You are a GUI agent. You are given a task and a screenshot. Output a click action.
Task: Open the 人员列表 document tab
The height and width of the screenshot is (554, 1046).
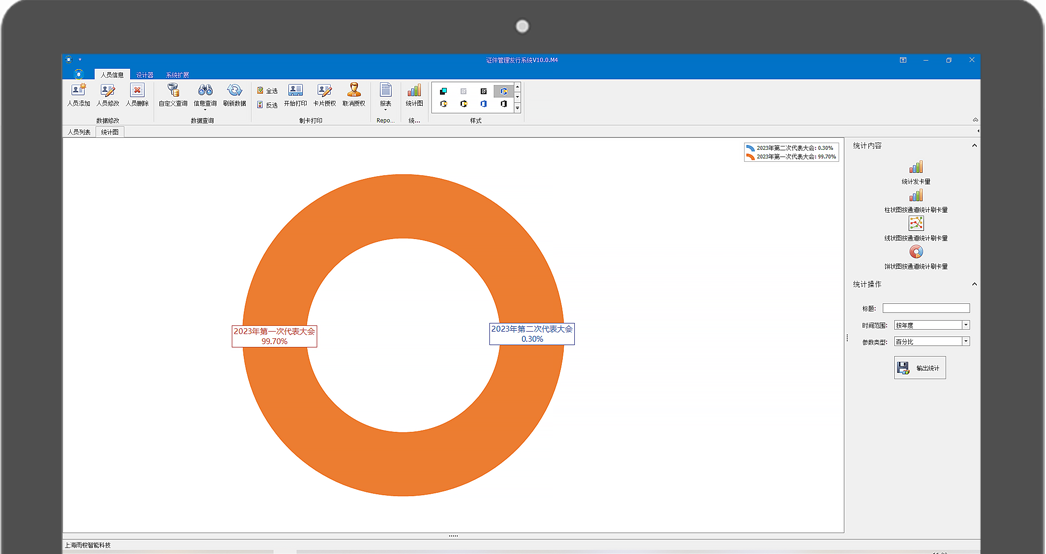(79, 132)
